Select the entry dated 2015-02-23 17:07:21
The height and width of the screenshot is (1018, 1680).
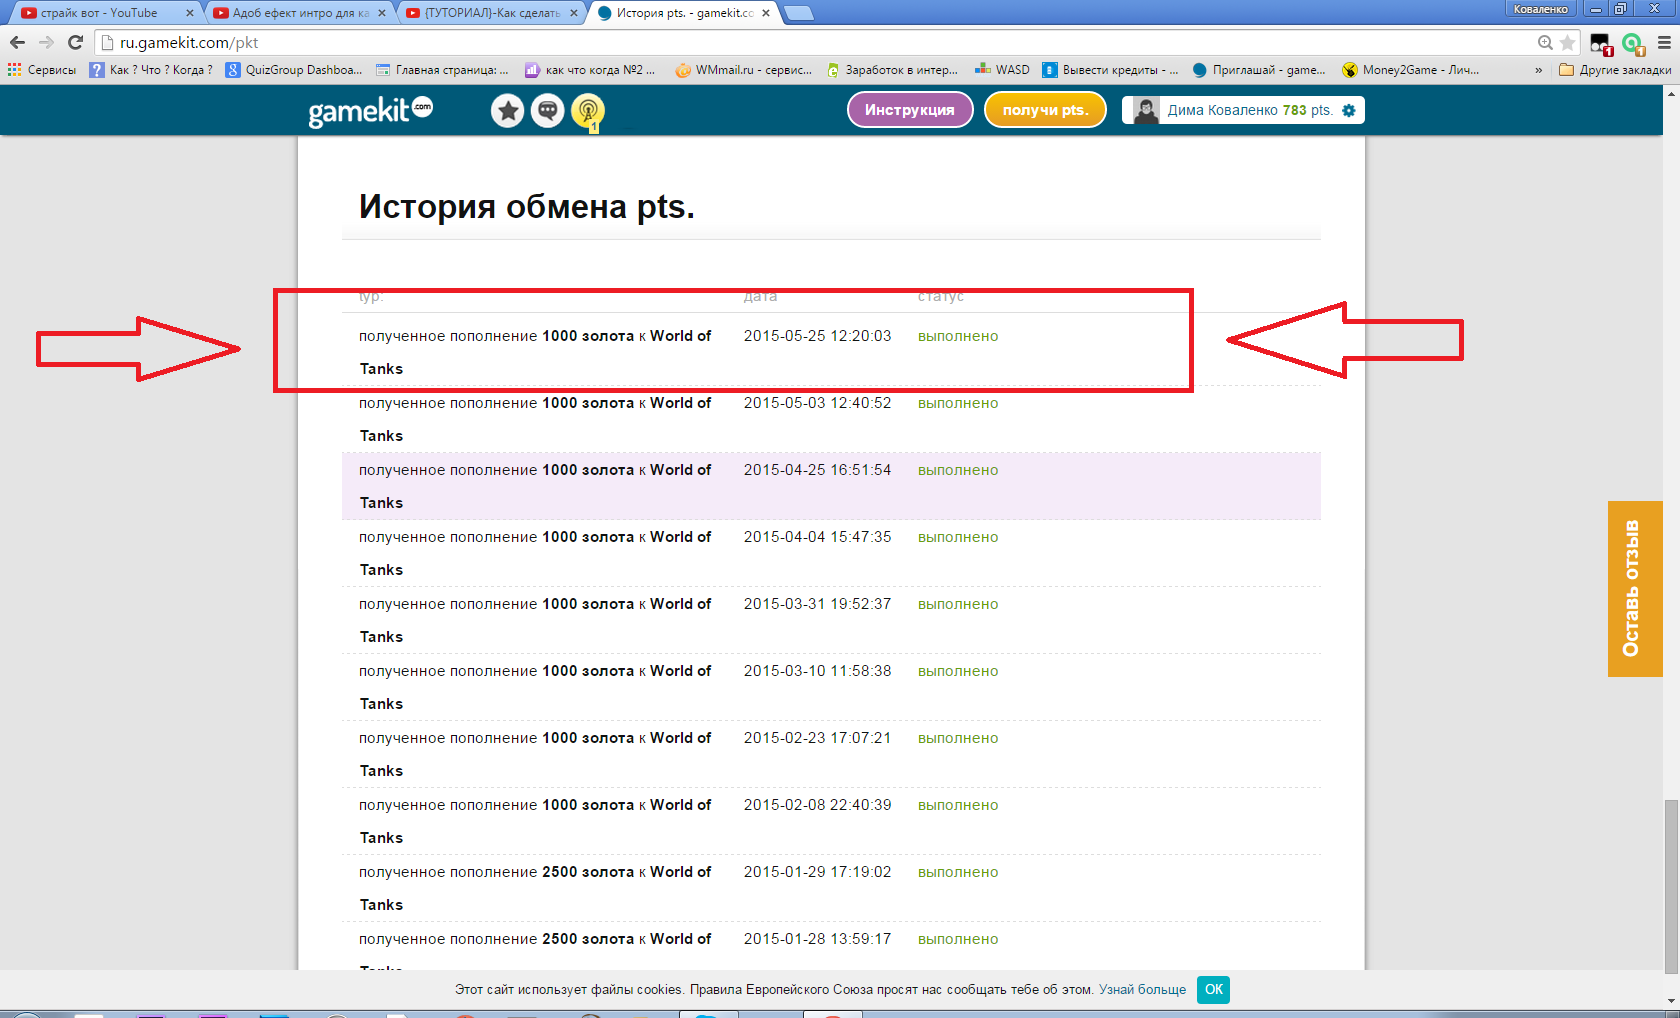coord(831,754)
